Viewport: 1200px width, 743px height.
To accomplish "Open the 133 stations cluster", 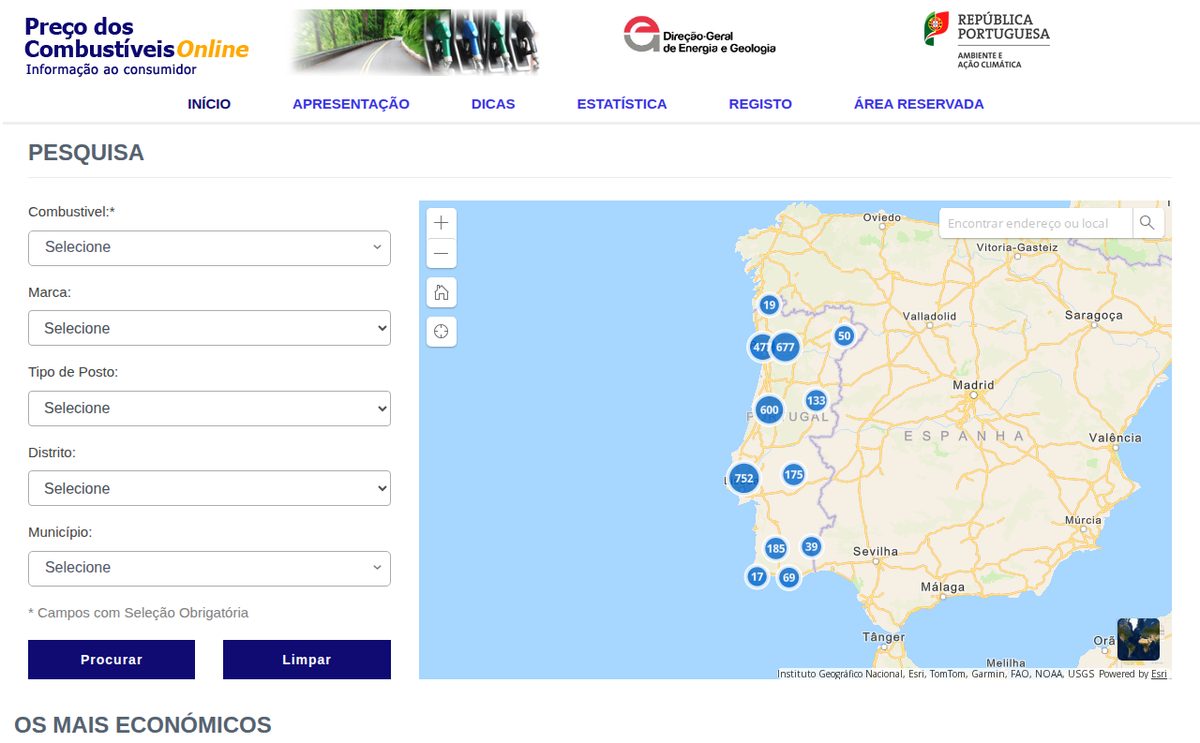I will 816,401.
